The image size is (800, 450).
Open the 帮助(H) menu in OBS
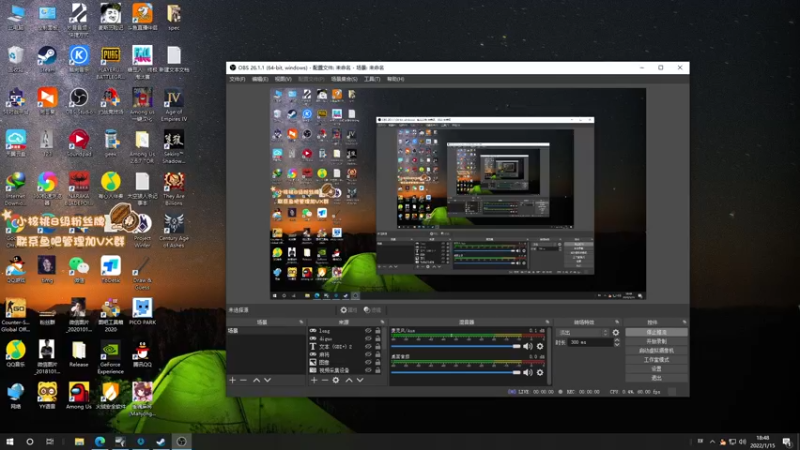[x=395, y=79]
